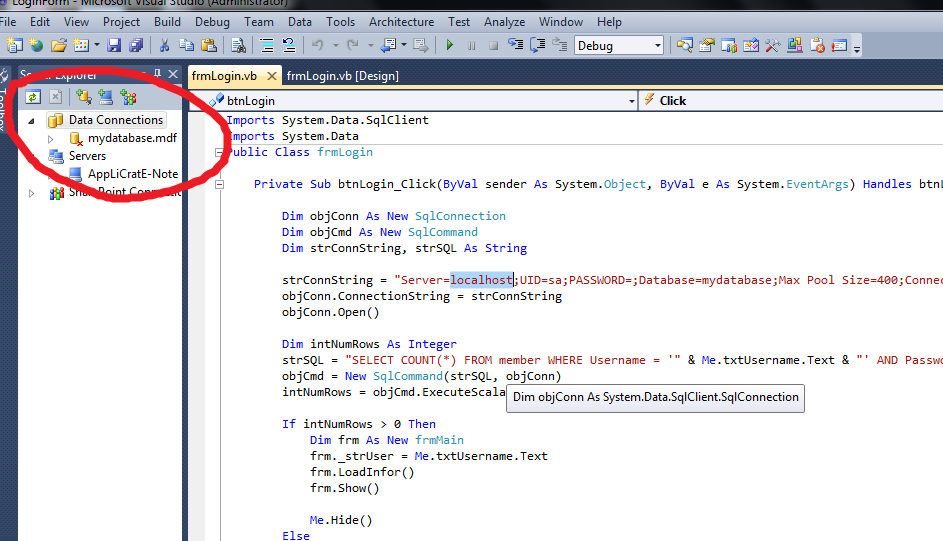Click Connect to Server in Server Explorer
Viewport: 943px width, 541px height.
click(105, 97)
